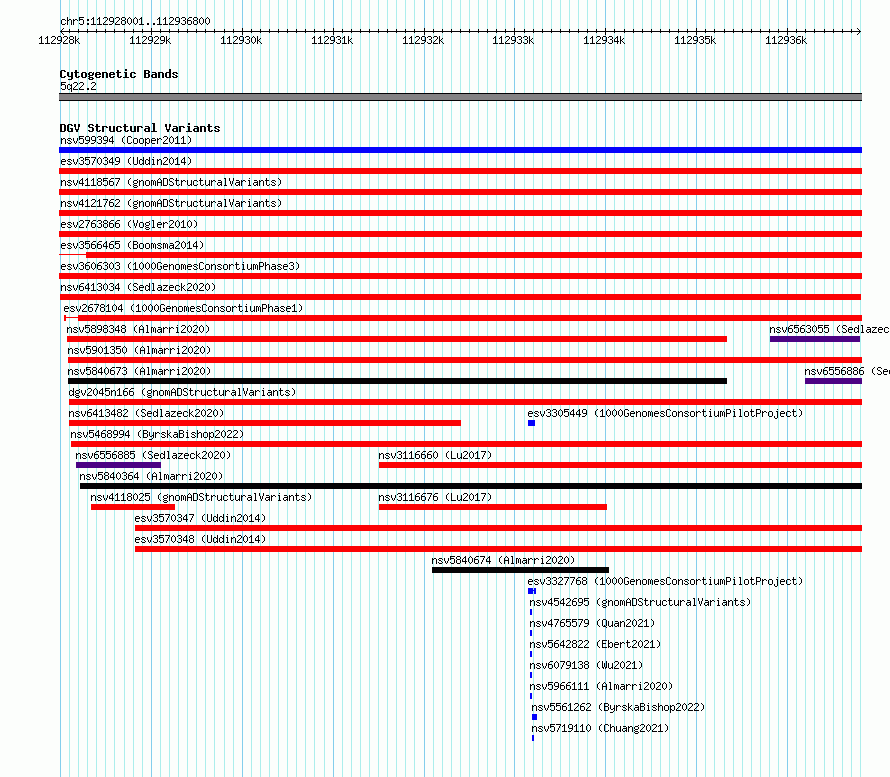Click the black bar of nsv5840674 (Almarri2020)

520,570
